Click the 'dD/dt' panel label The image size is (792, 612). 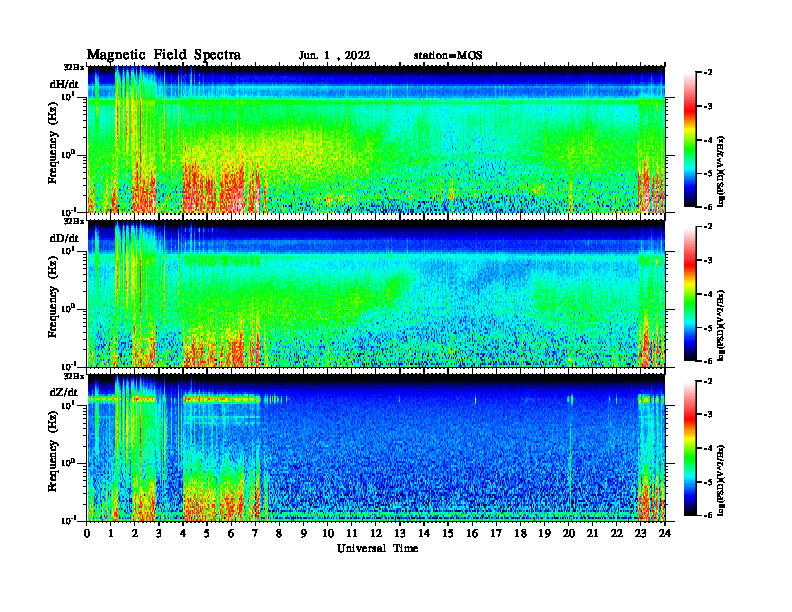point(64,238)
